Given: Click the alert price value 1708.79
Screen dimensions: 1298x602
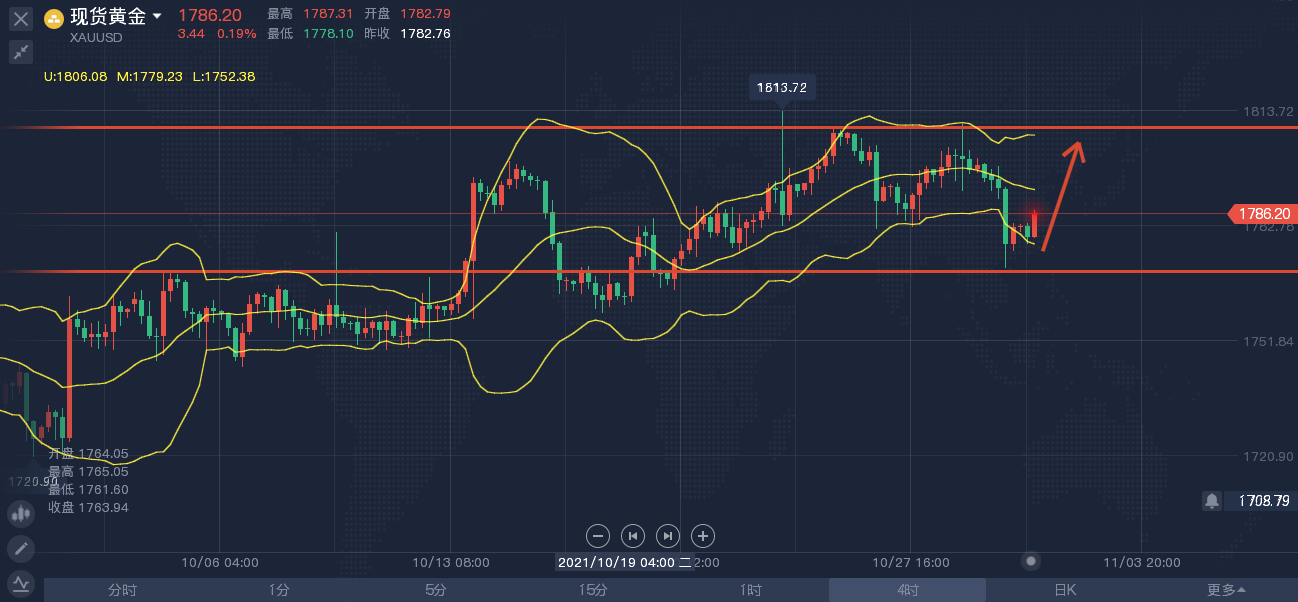Looking at the screenshot, I should pos(1263,500).
